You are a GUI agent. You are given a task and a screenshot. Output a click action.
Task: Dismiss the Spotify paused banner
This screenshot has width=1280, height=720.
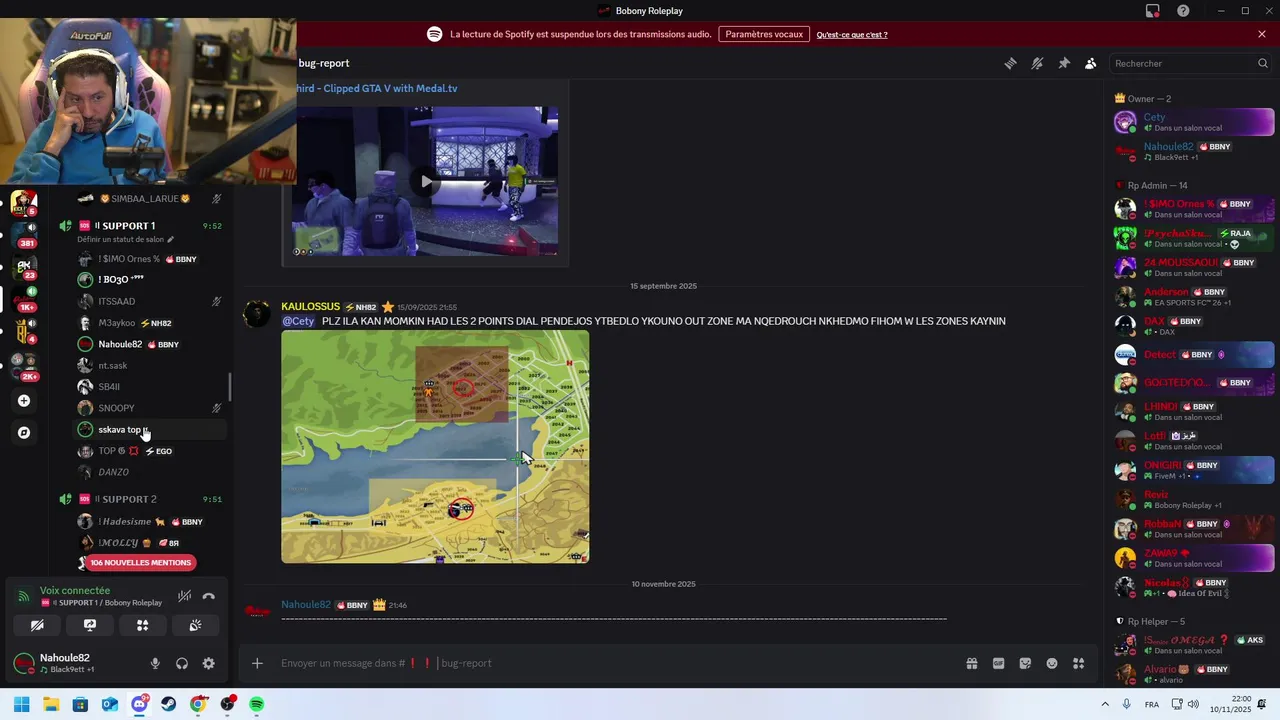pos(1262,34)
